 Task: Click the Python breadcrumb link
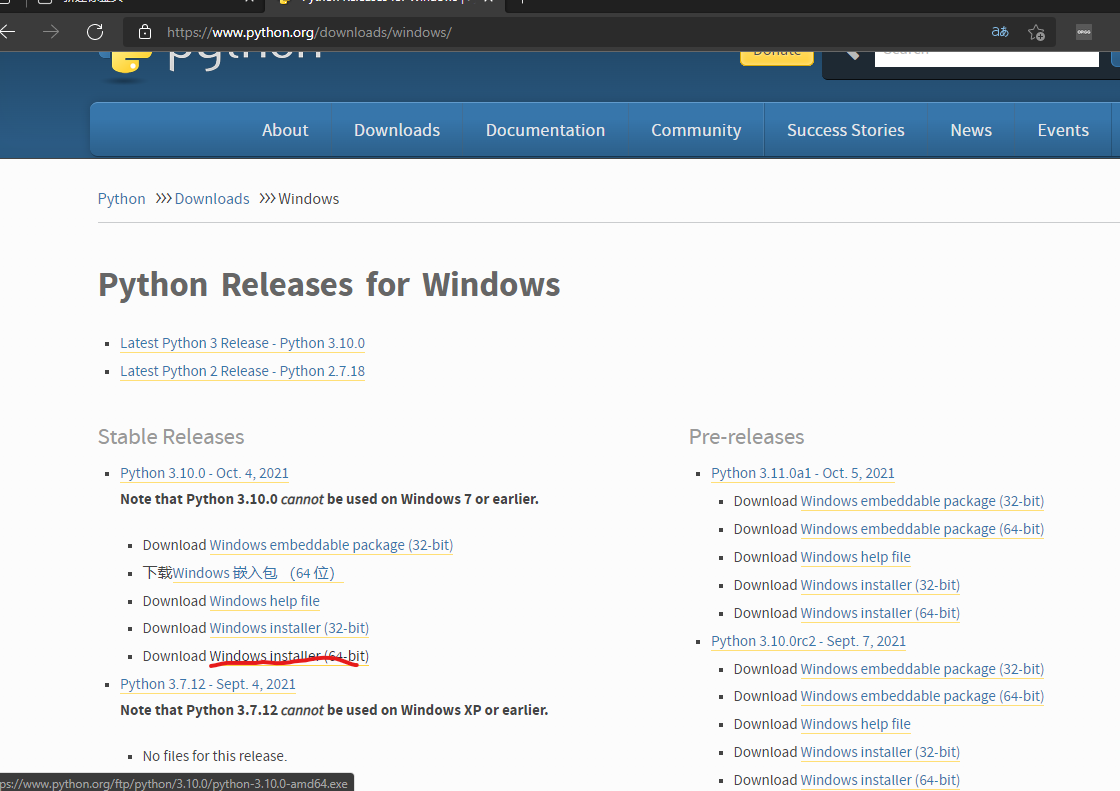pyautogui.click(x=121, y=199)
